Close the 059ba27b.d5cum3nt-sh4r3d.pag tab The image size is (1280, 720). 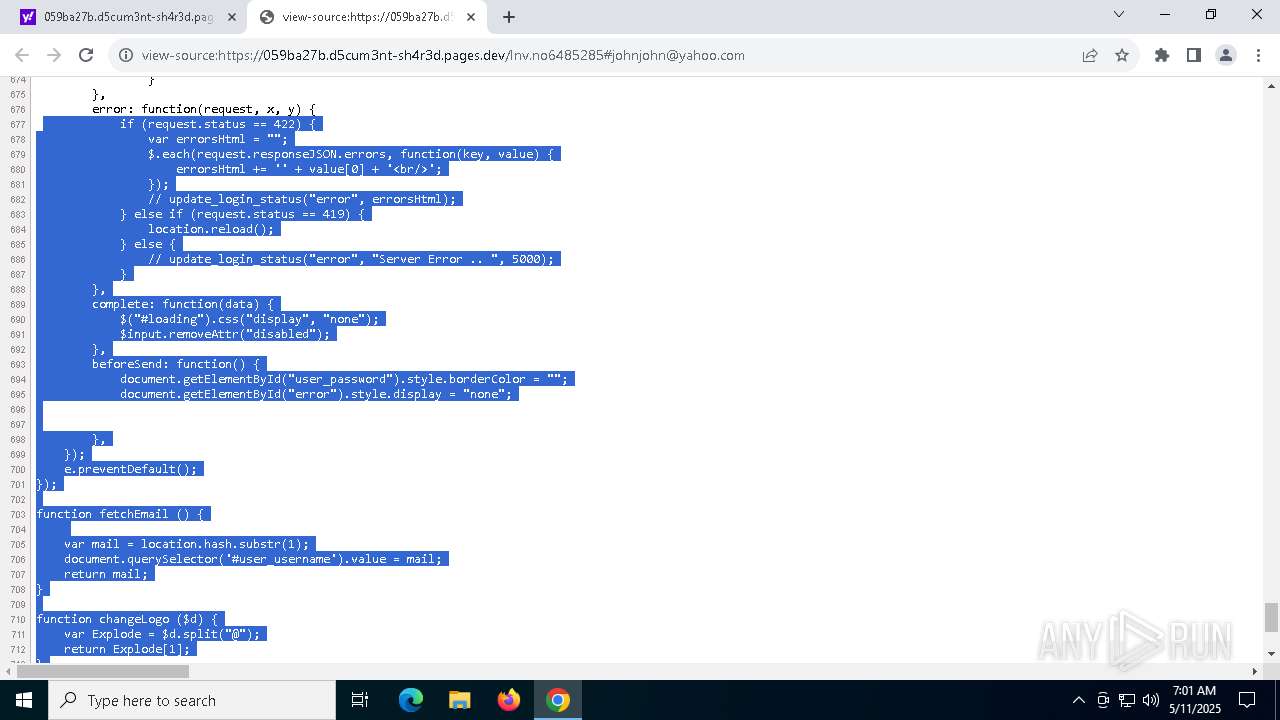232,17
